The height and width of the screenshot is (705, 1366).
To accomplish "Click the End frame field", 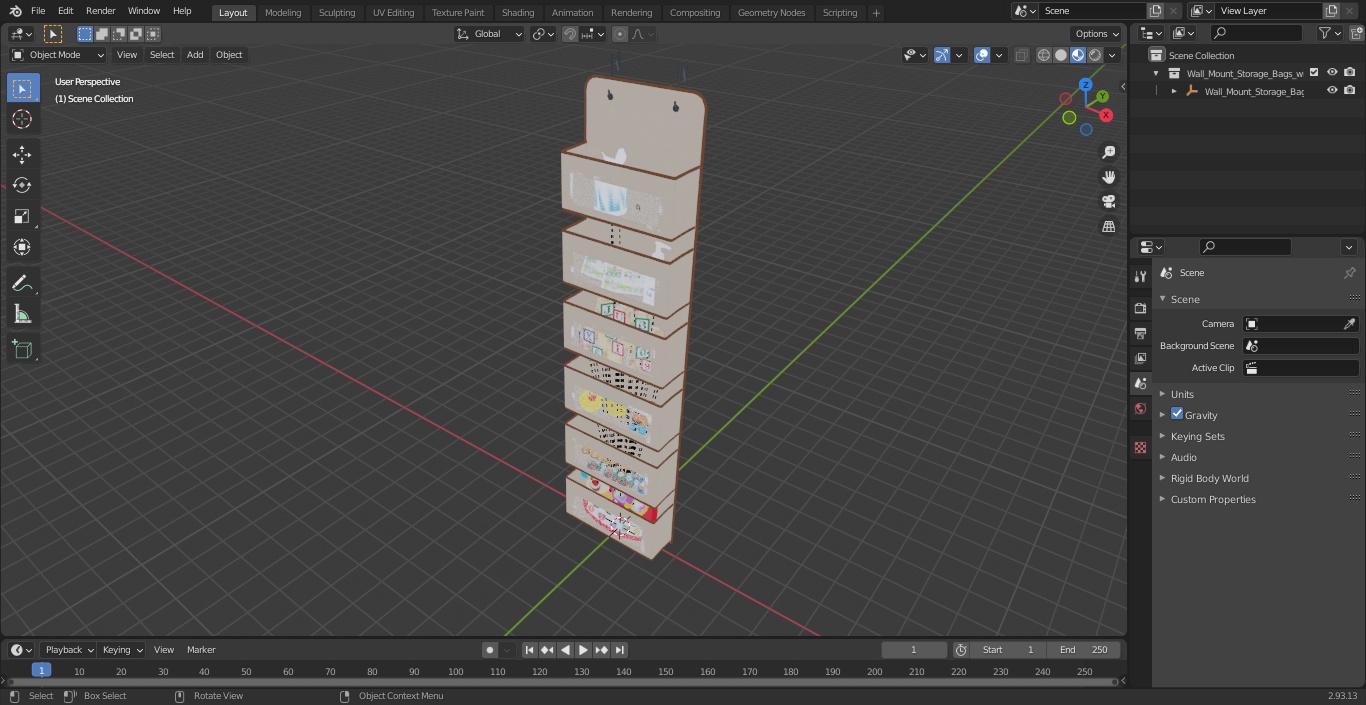I will (1084, 650).
